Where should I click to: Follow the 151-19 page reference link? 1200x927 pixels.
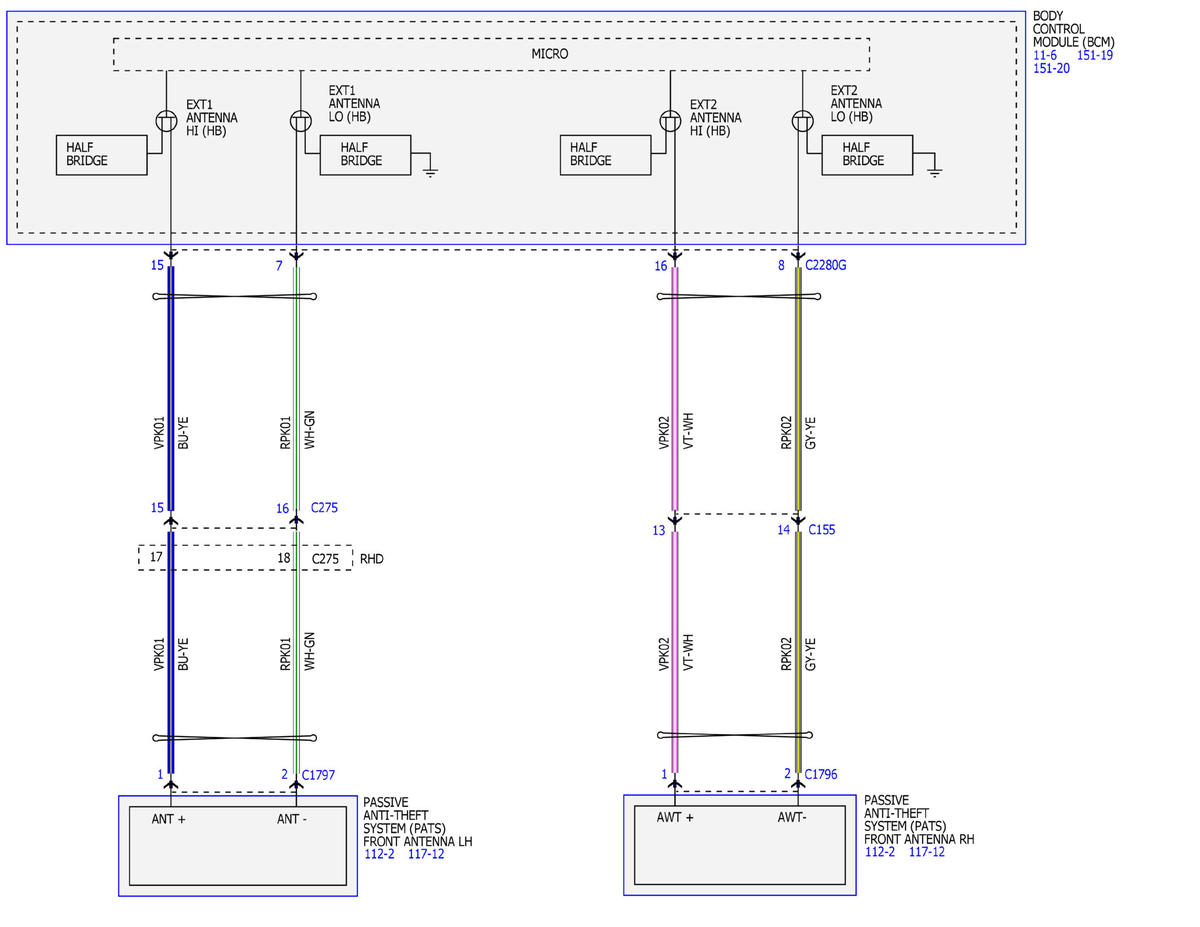pyautogui.click(x=1095, y=55)
